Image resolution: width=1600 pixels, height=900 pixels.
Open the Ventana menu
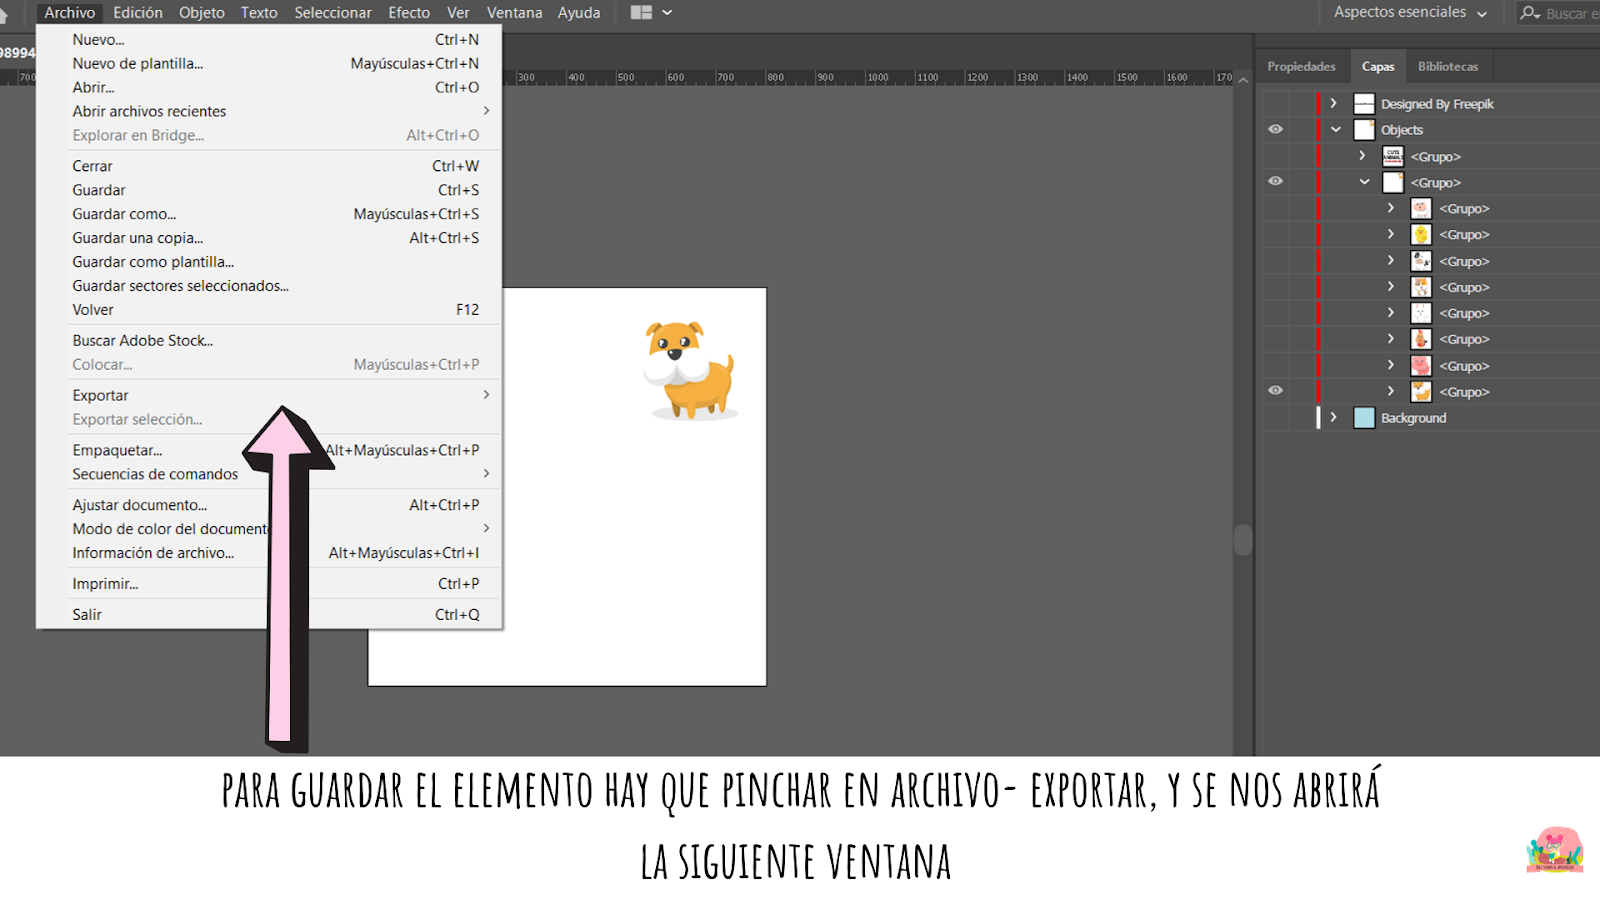pyautogui.click(x=514, y=13)
